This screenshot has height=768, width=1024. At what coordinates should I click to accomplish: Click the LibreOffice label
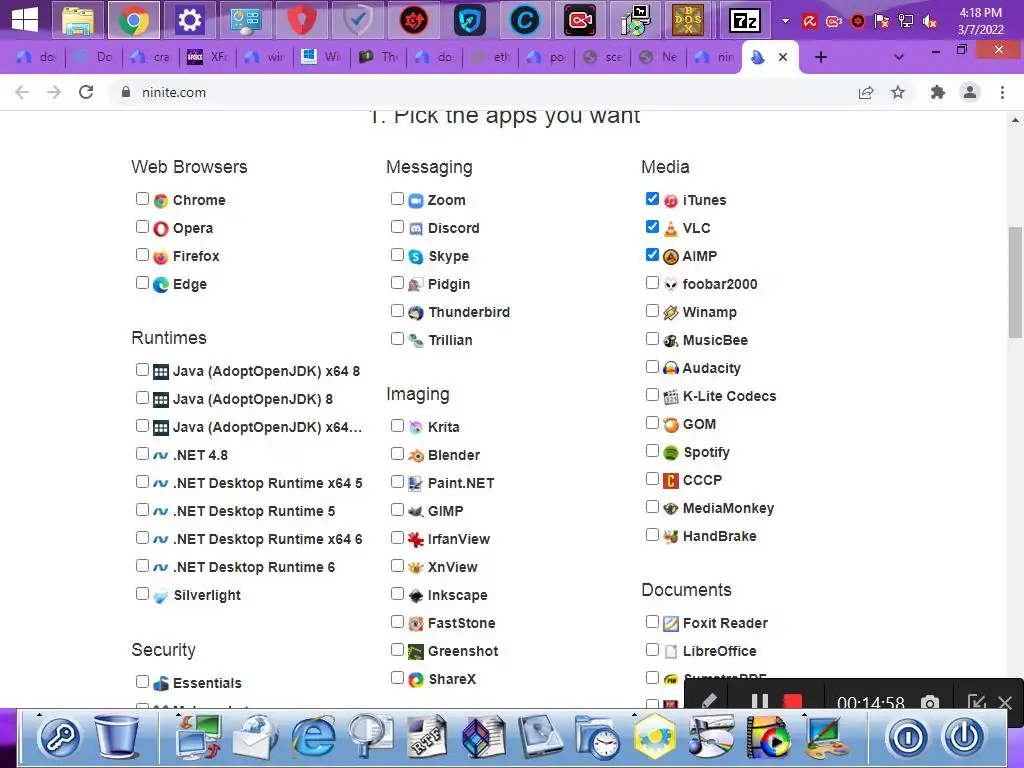point(720,651)
